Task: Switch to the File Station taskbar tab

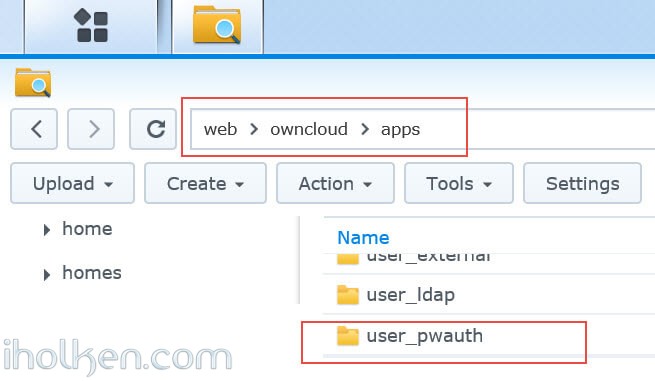Action: pos(217,26)
